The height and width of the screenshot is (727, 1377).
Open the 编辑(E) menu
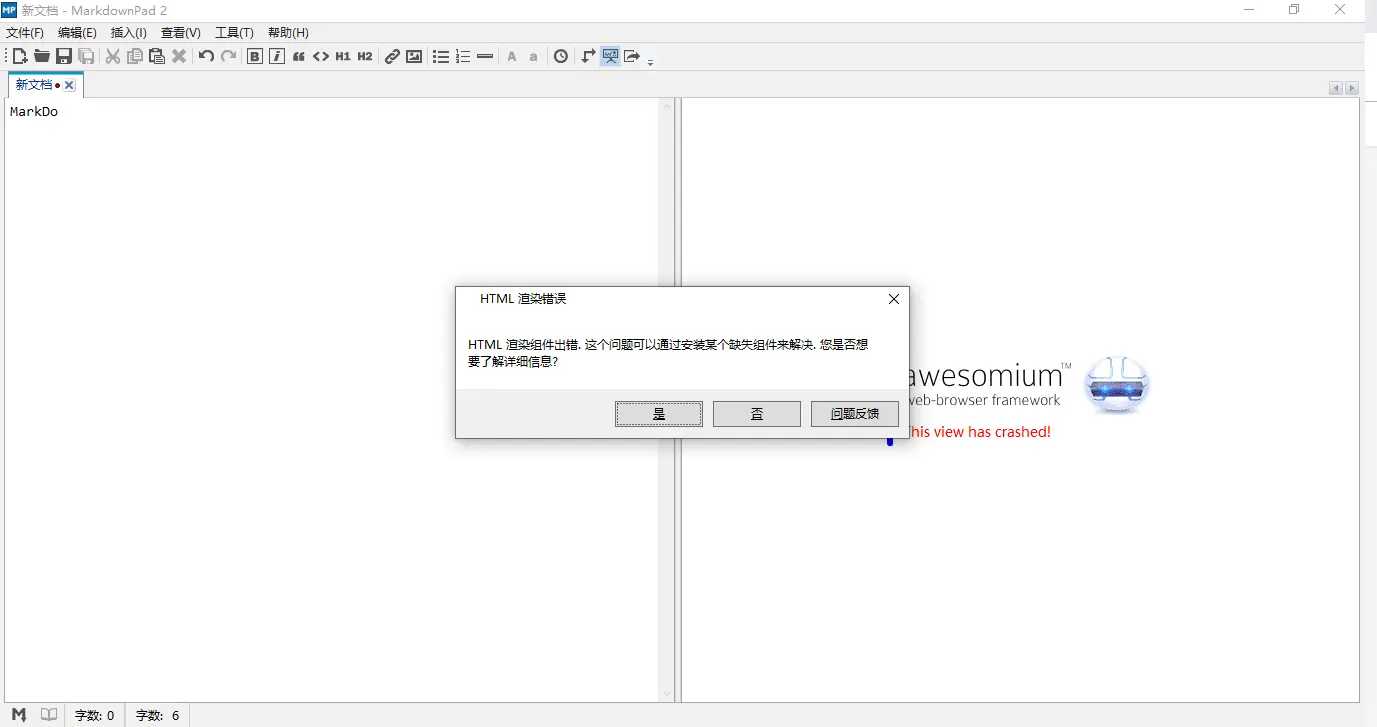coord(78,33)
